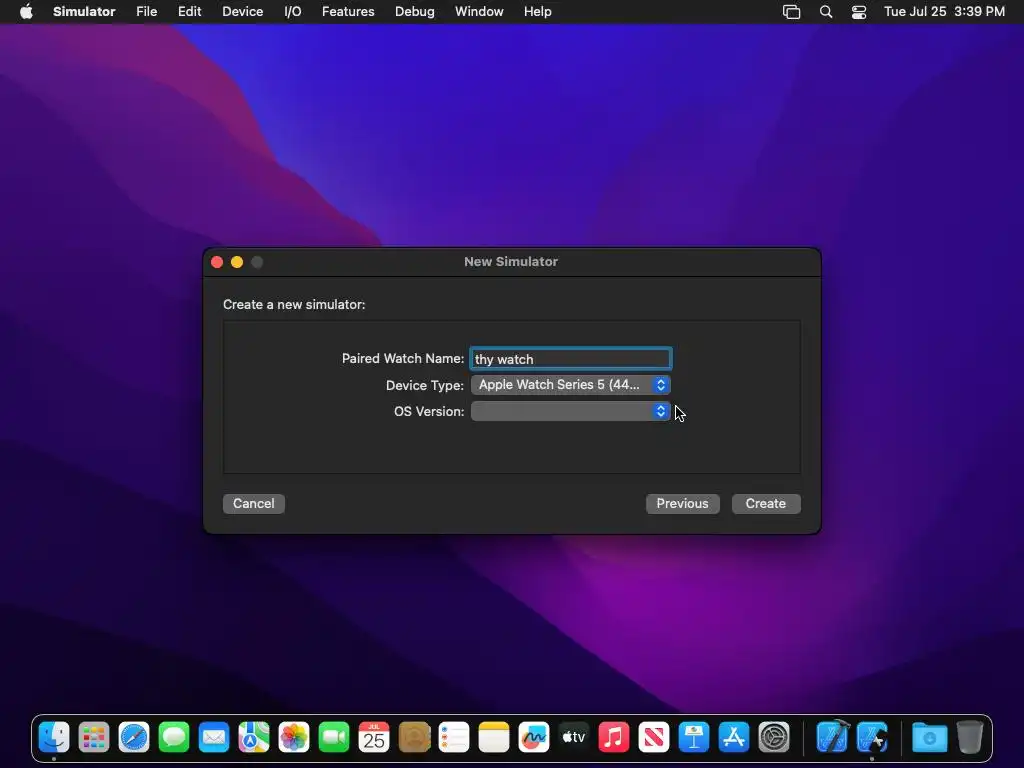Click Create to make the simulator
This screenshot has width=1024, height=768.
(766, 504)
